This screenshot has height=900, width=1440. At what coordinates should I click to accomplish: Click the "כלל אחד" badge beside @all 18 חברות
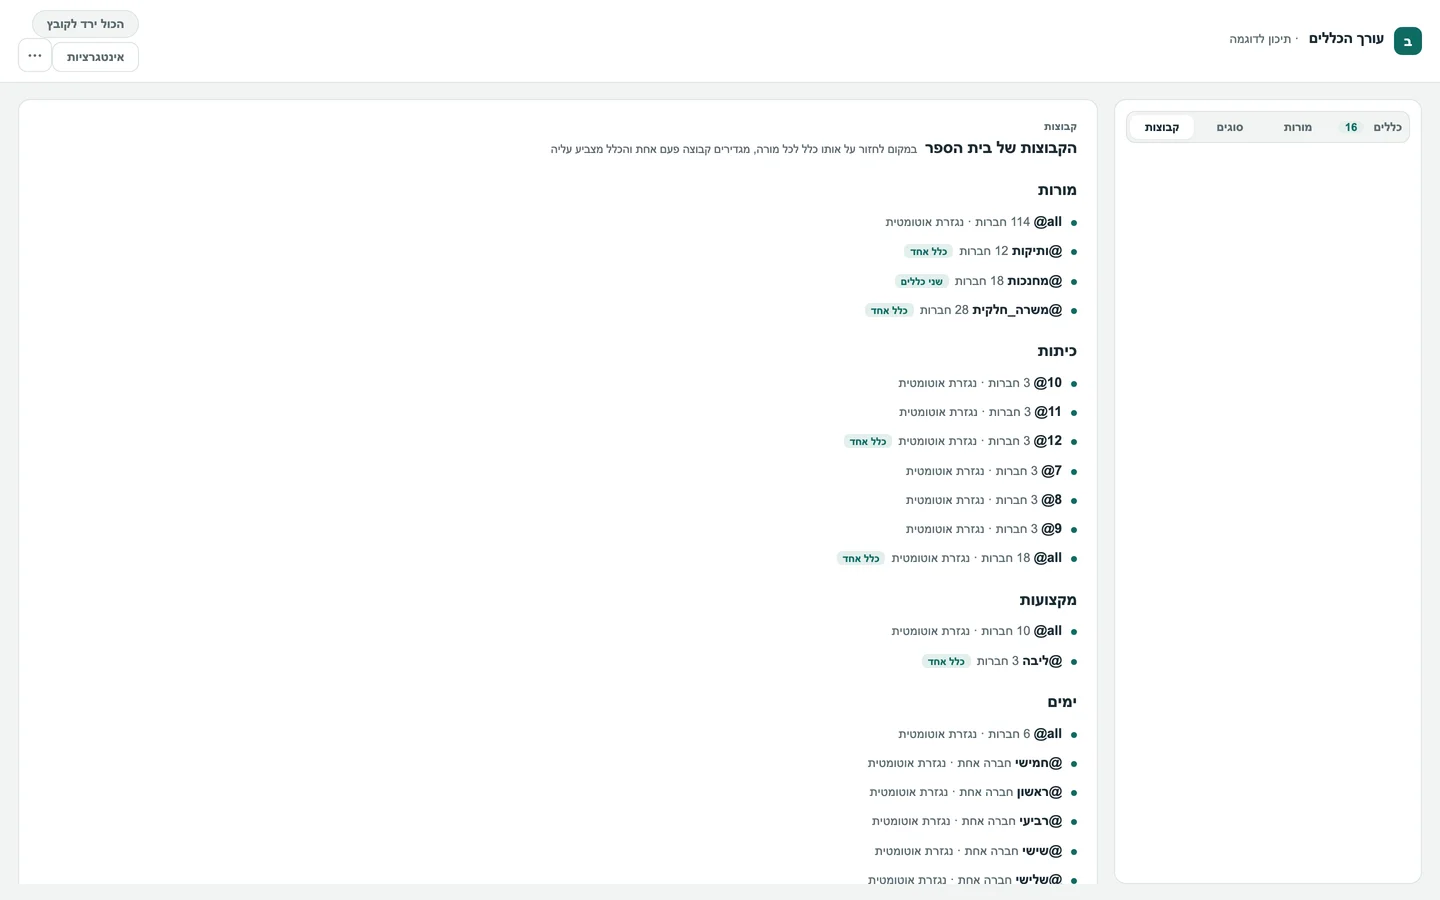[861, 559]
